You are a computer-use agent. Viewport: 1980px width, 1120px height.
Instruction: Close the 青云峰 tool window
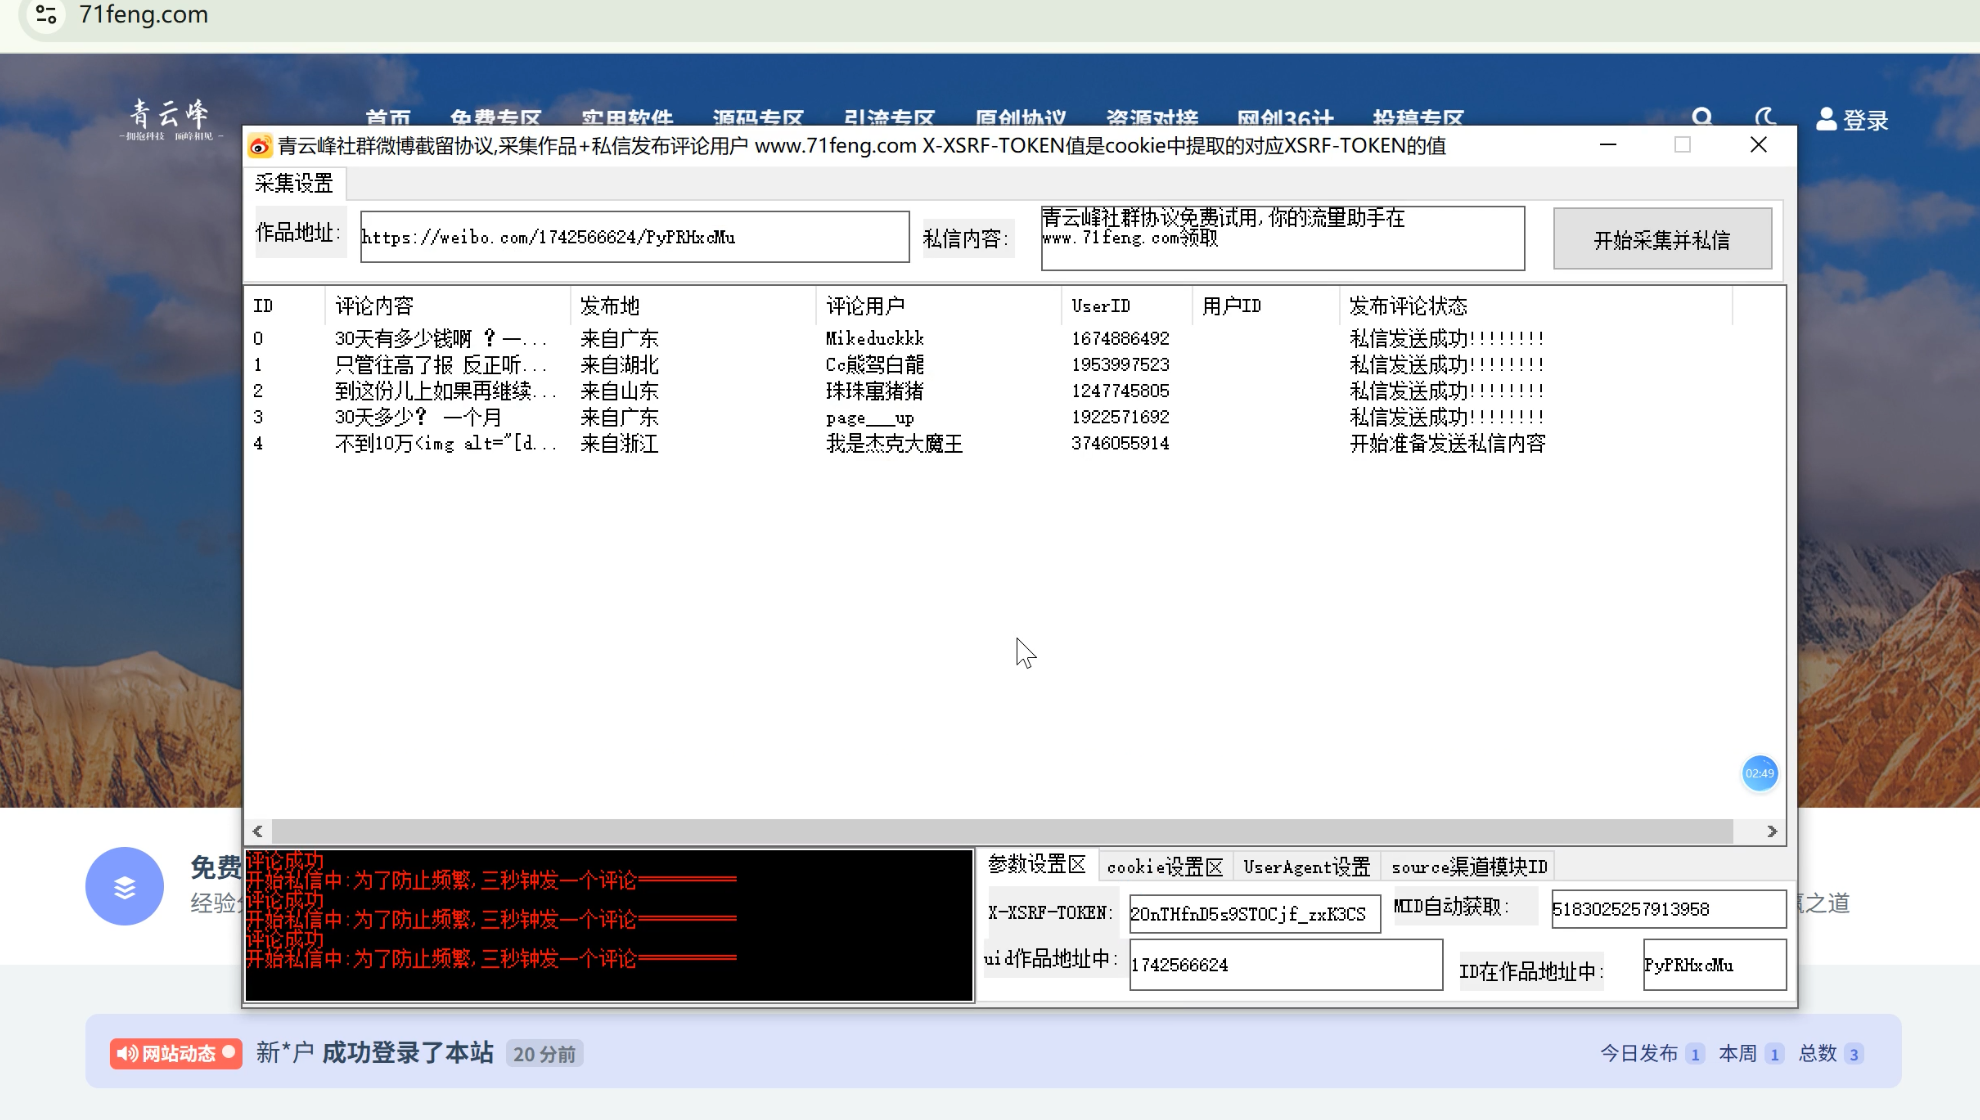[1758, 145]
